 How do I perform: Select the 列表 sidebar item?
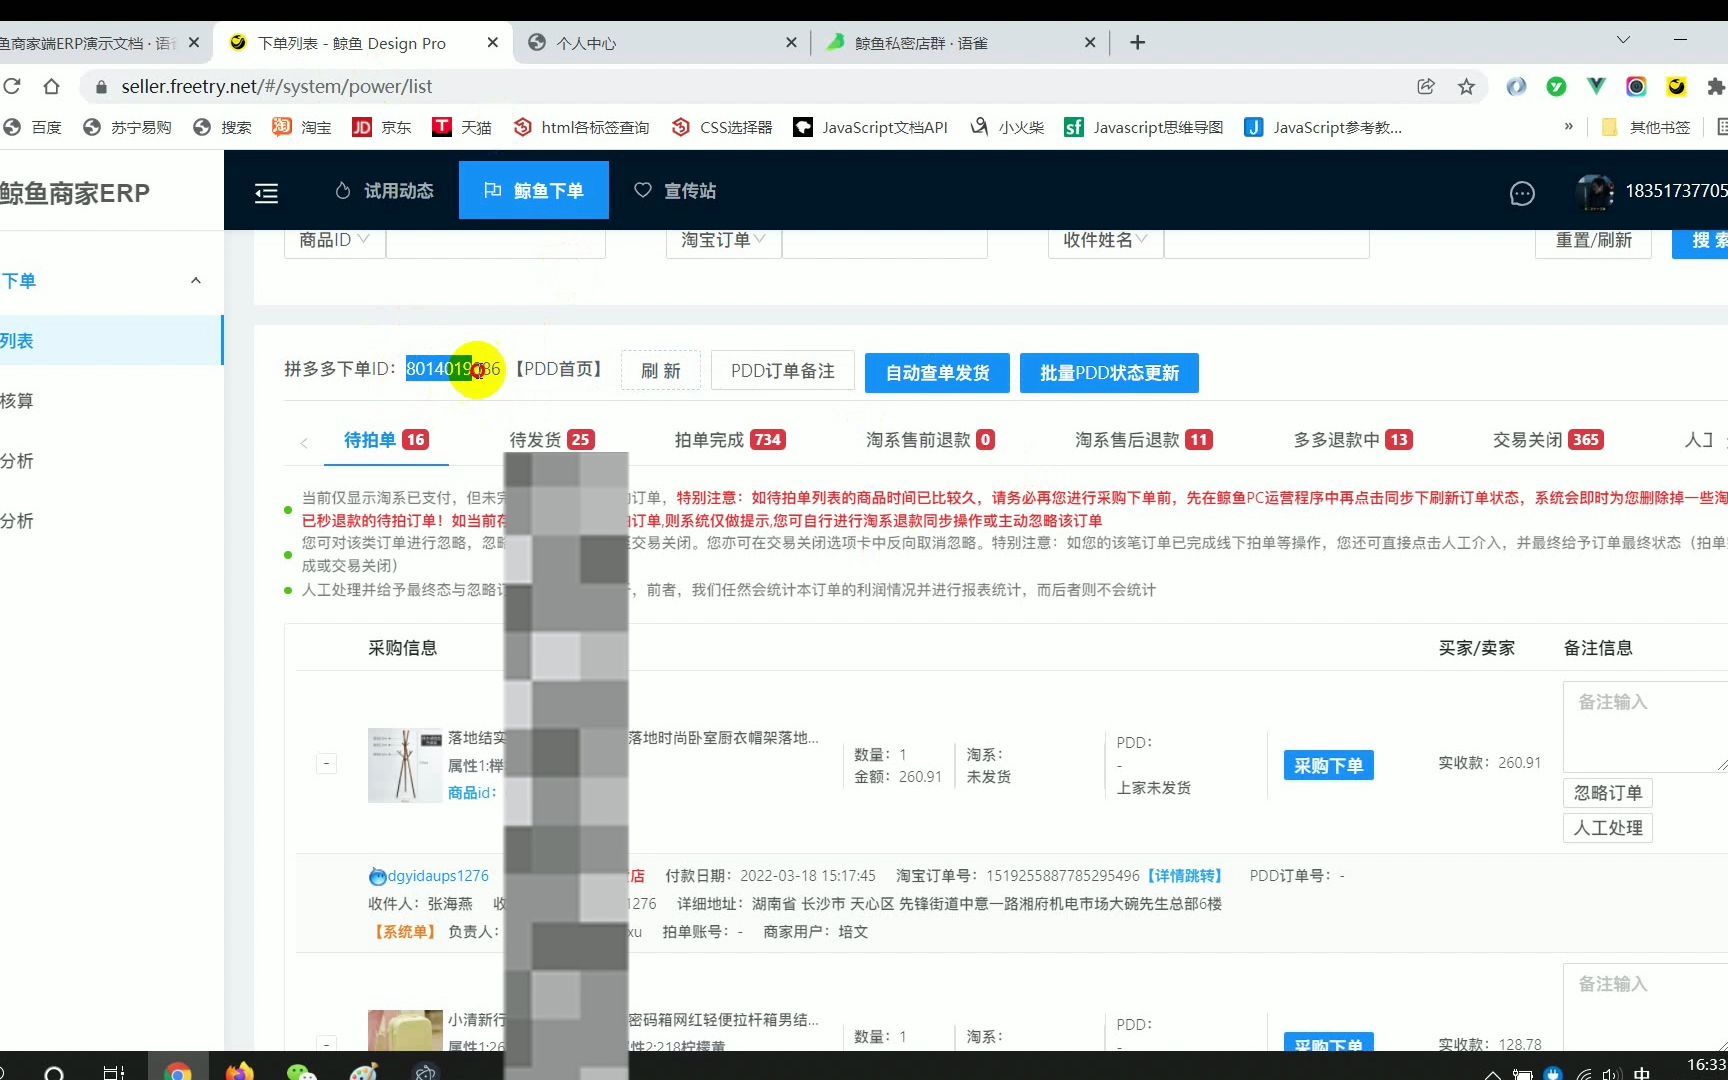pyautogui.click(x=110, y=341)
